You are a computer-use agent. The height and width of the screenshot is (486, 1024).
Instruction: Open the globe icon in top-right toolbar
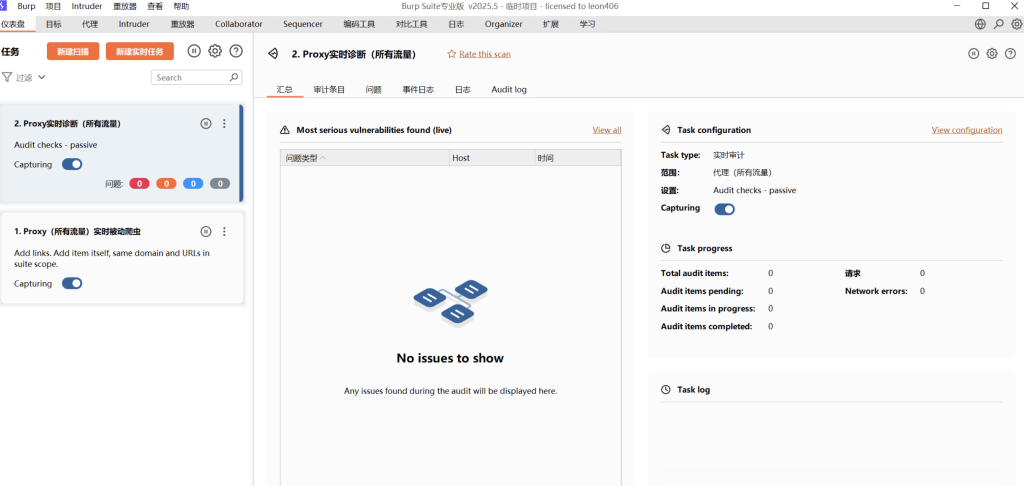[980, 24]
